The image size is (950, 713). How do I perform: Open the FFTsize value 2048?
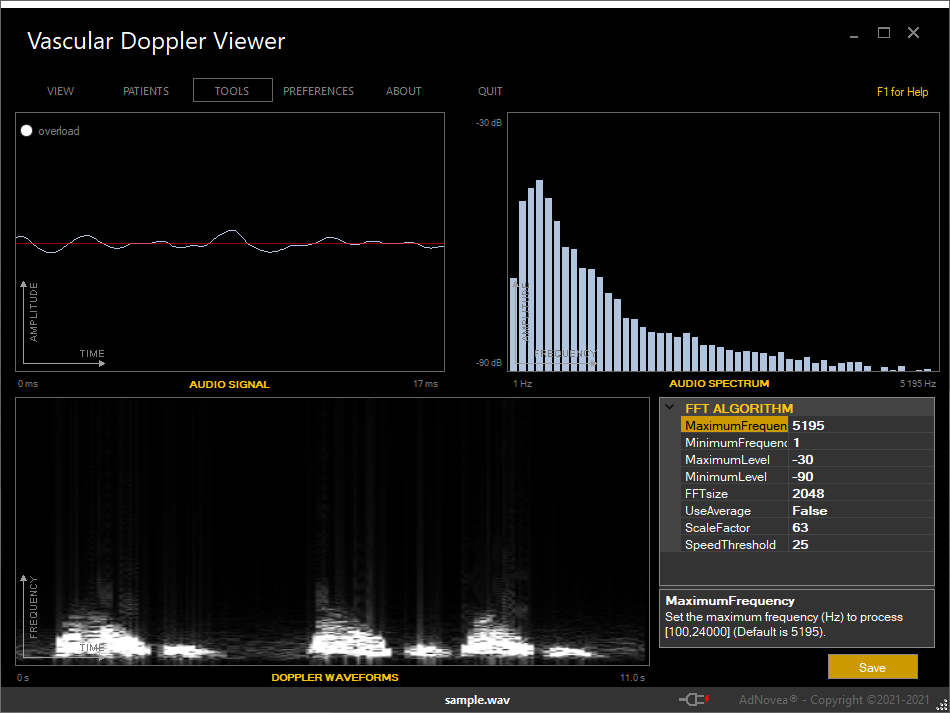point(861,493)
